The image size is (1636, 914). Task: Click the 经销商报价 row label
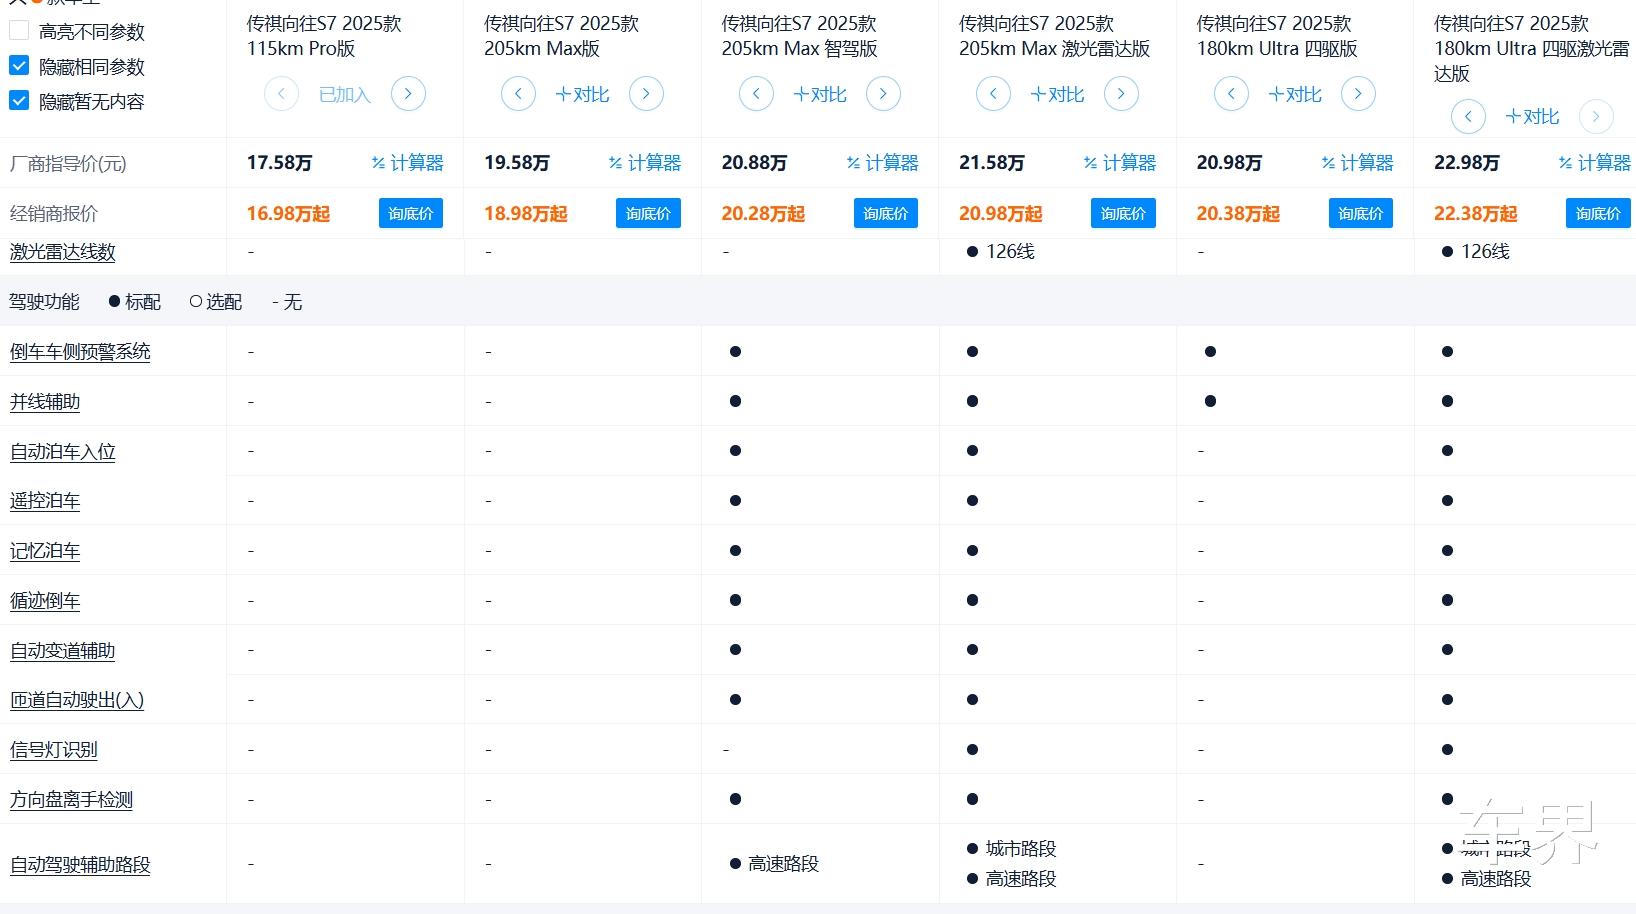point(54,213)
